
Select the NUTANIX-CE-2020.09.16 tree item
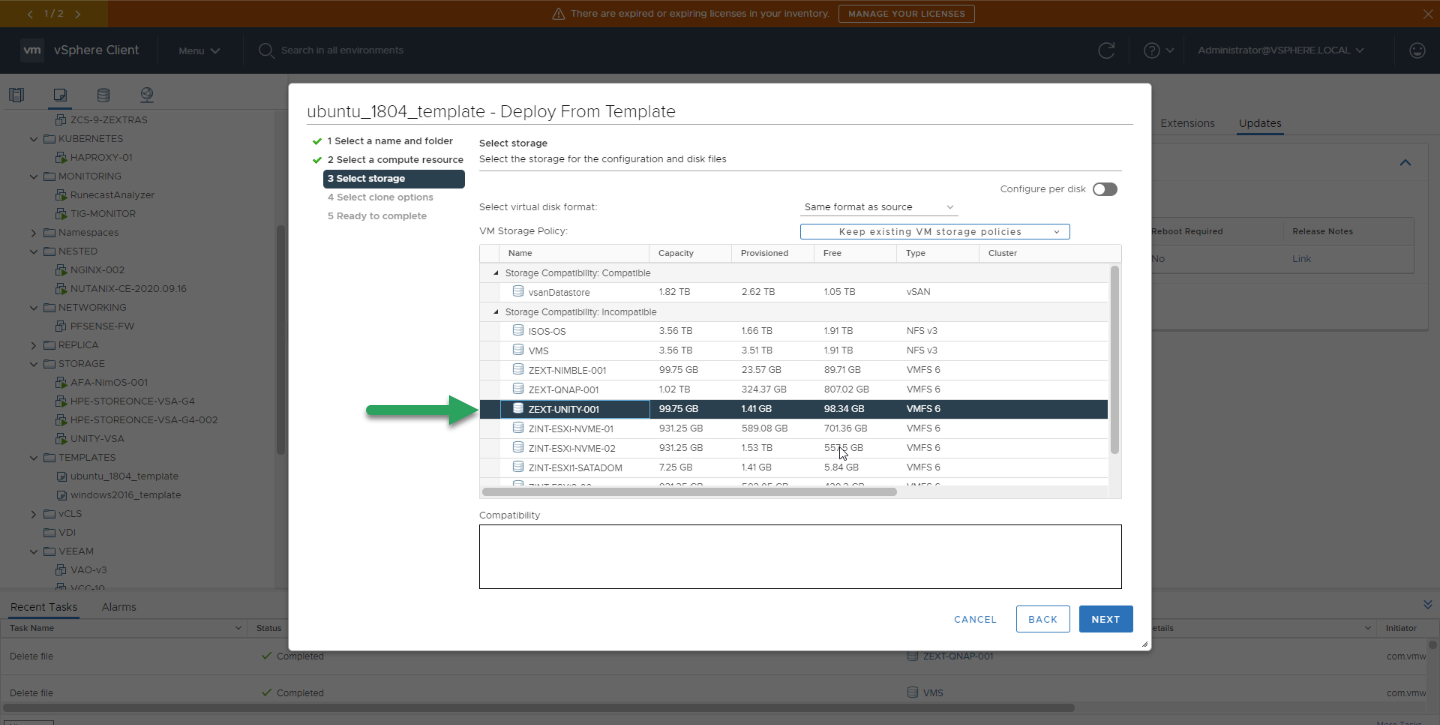click(128, 289)
